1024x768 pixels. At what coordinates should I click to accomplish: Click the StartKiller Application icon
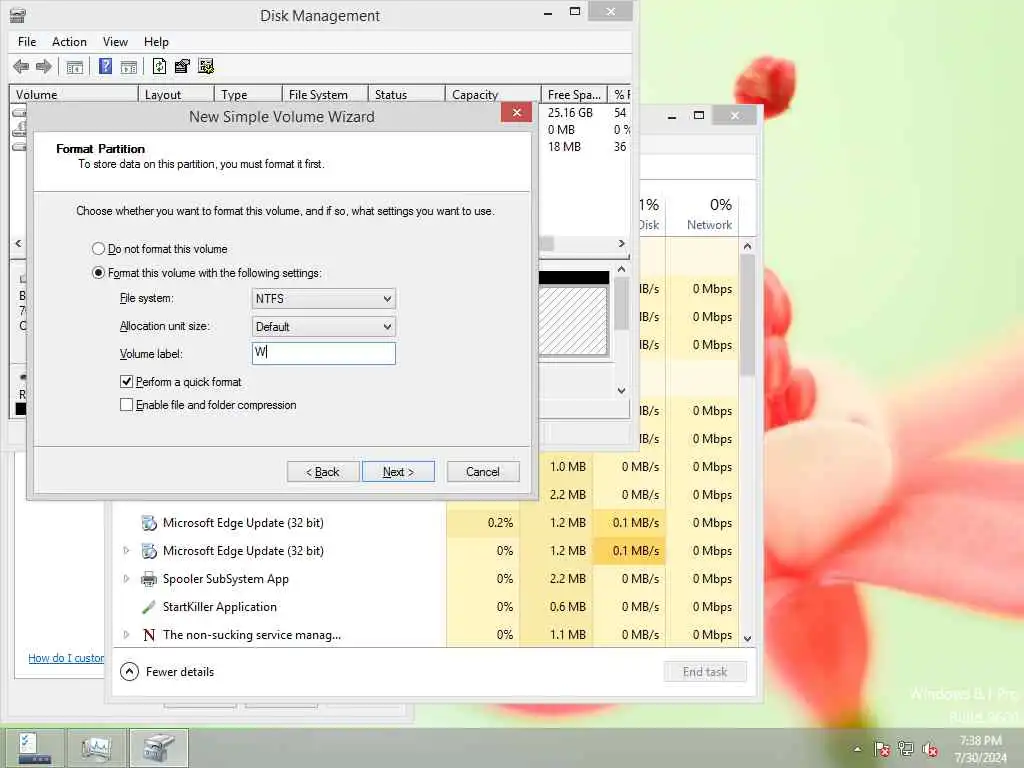149,607
